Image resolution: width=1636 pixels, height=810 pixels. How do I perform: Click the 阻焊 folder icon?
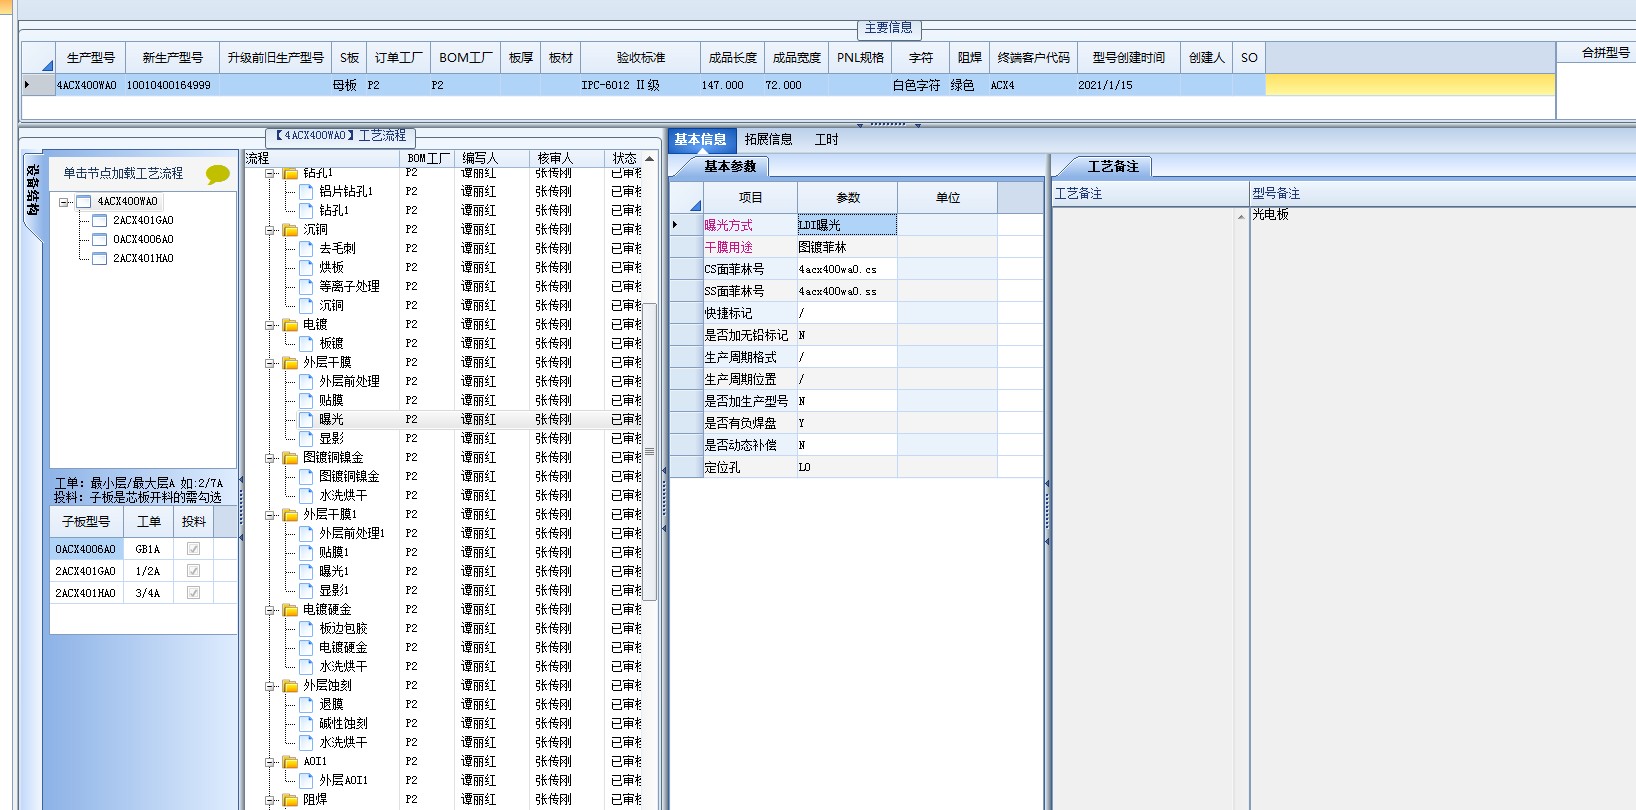click(x=291, y=800)
